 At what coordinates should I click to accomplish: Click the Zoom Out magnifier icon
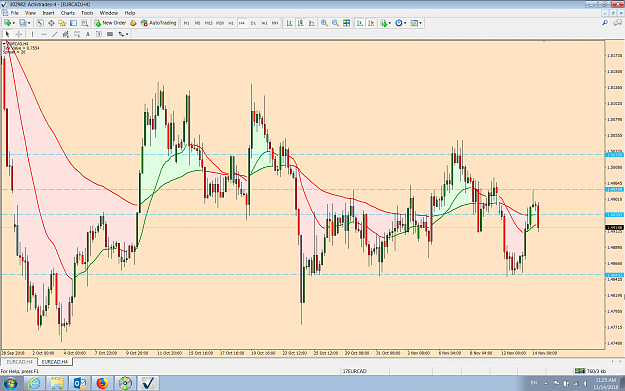coord(336,23)
